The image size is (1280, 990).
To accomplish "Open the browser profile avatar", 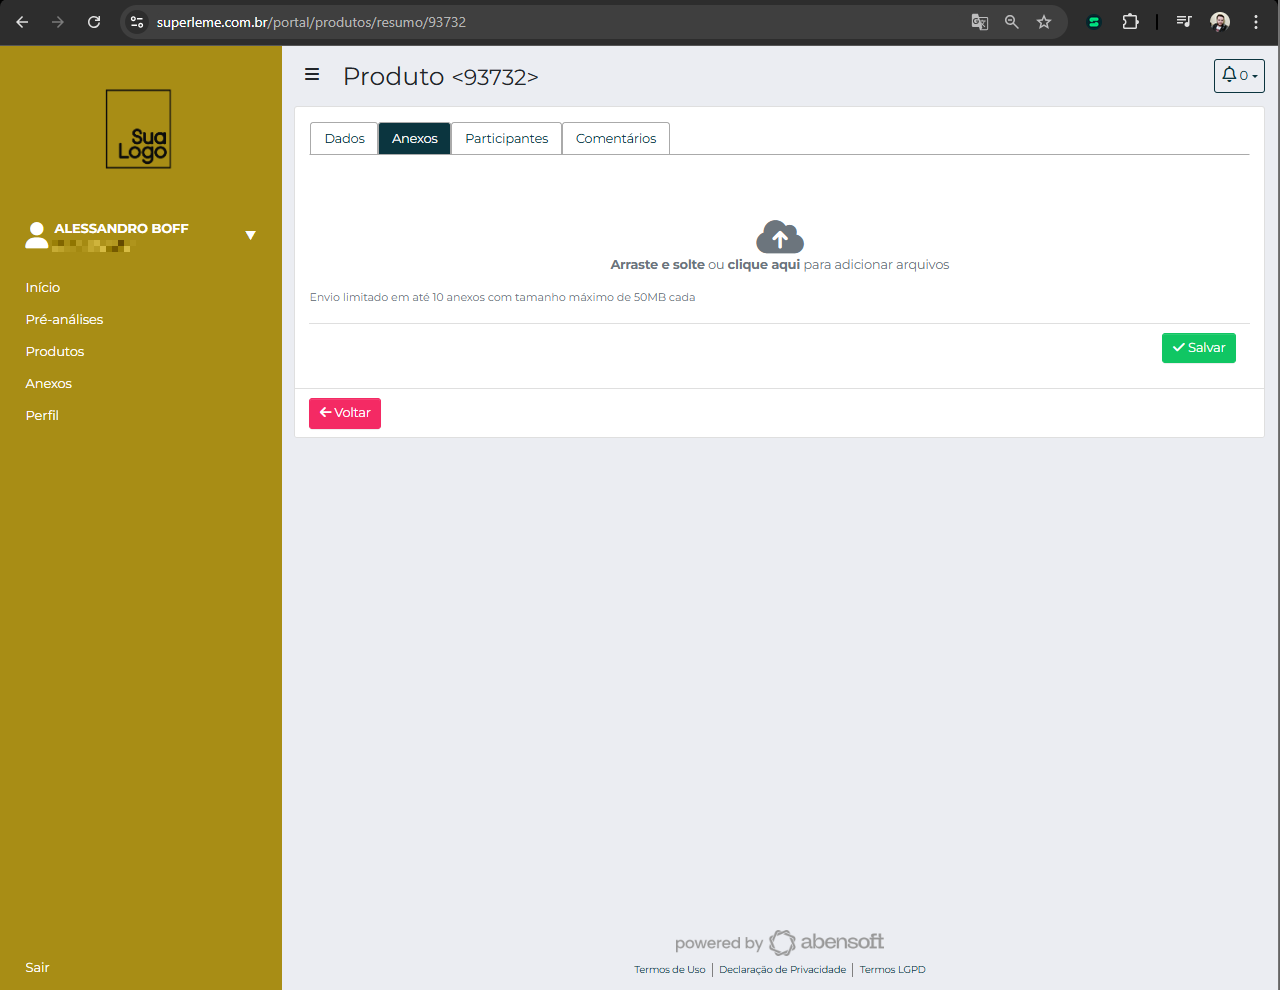I will [x=1220, y=22].
